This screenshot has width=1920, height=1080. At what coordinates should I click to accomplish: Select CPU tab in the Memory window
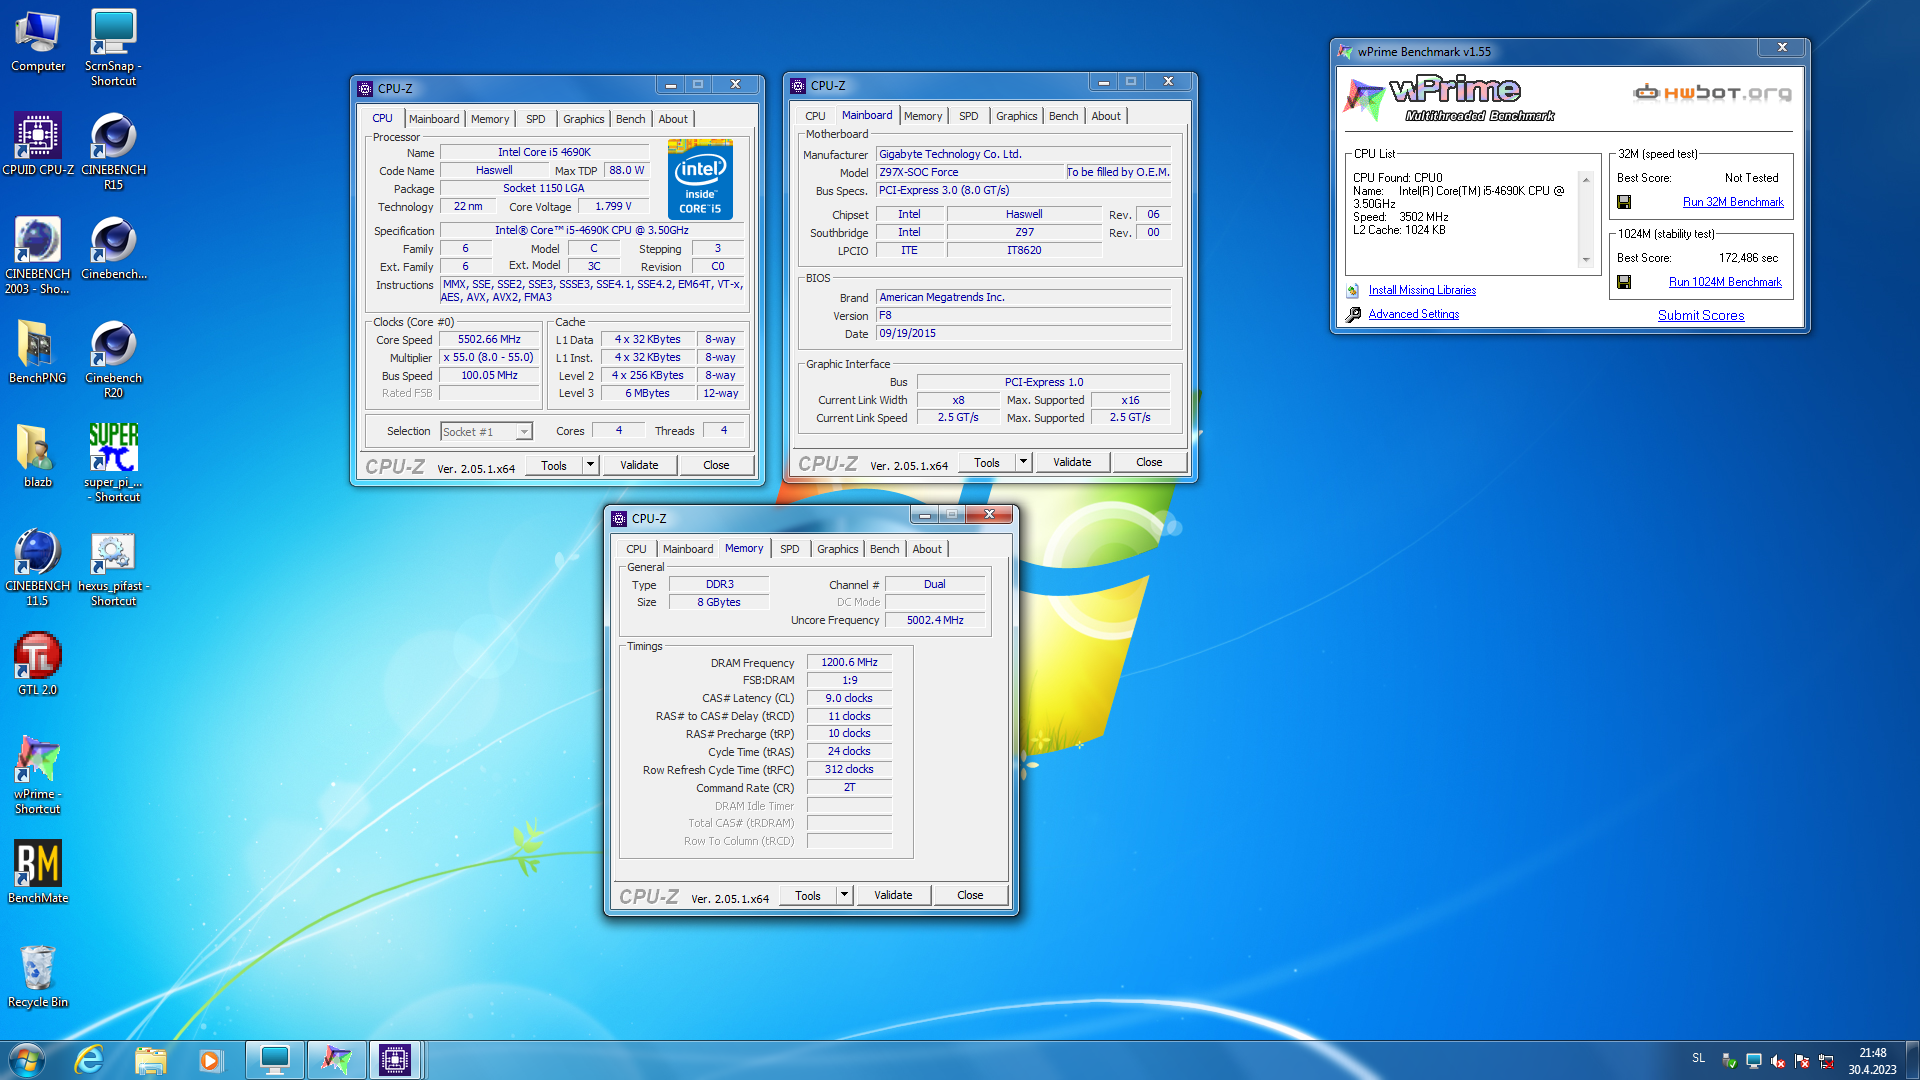point(636,549)
